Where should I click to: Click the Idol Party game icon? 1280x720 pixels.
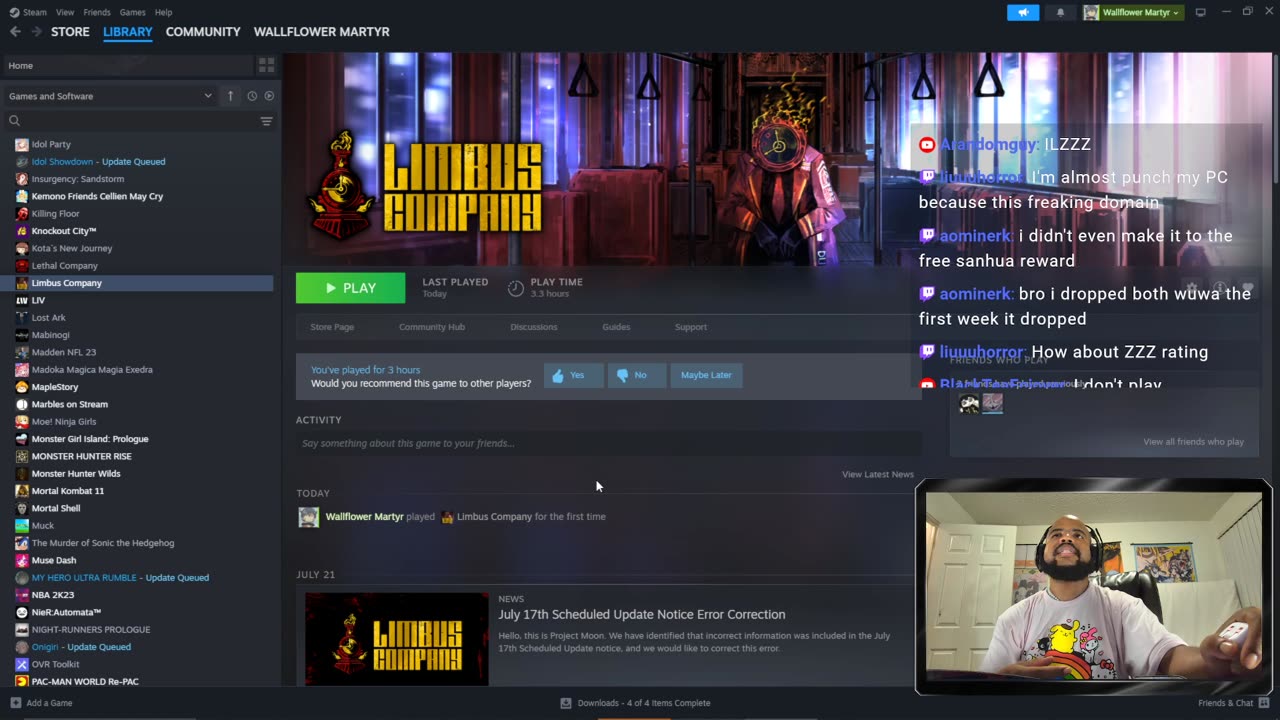(x=22, y=144)
